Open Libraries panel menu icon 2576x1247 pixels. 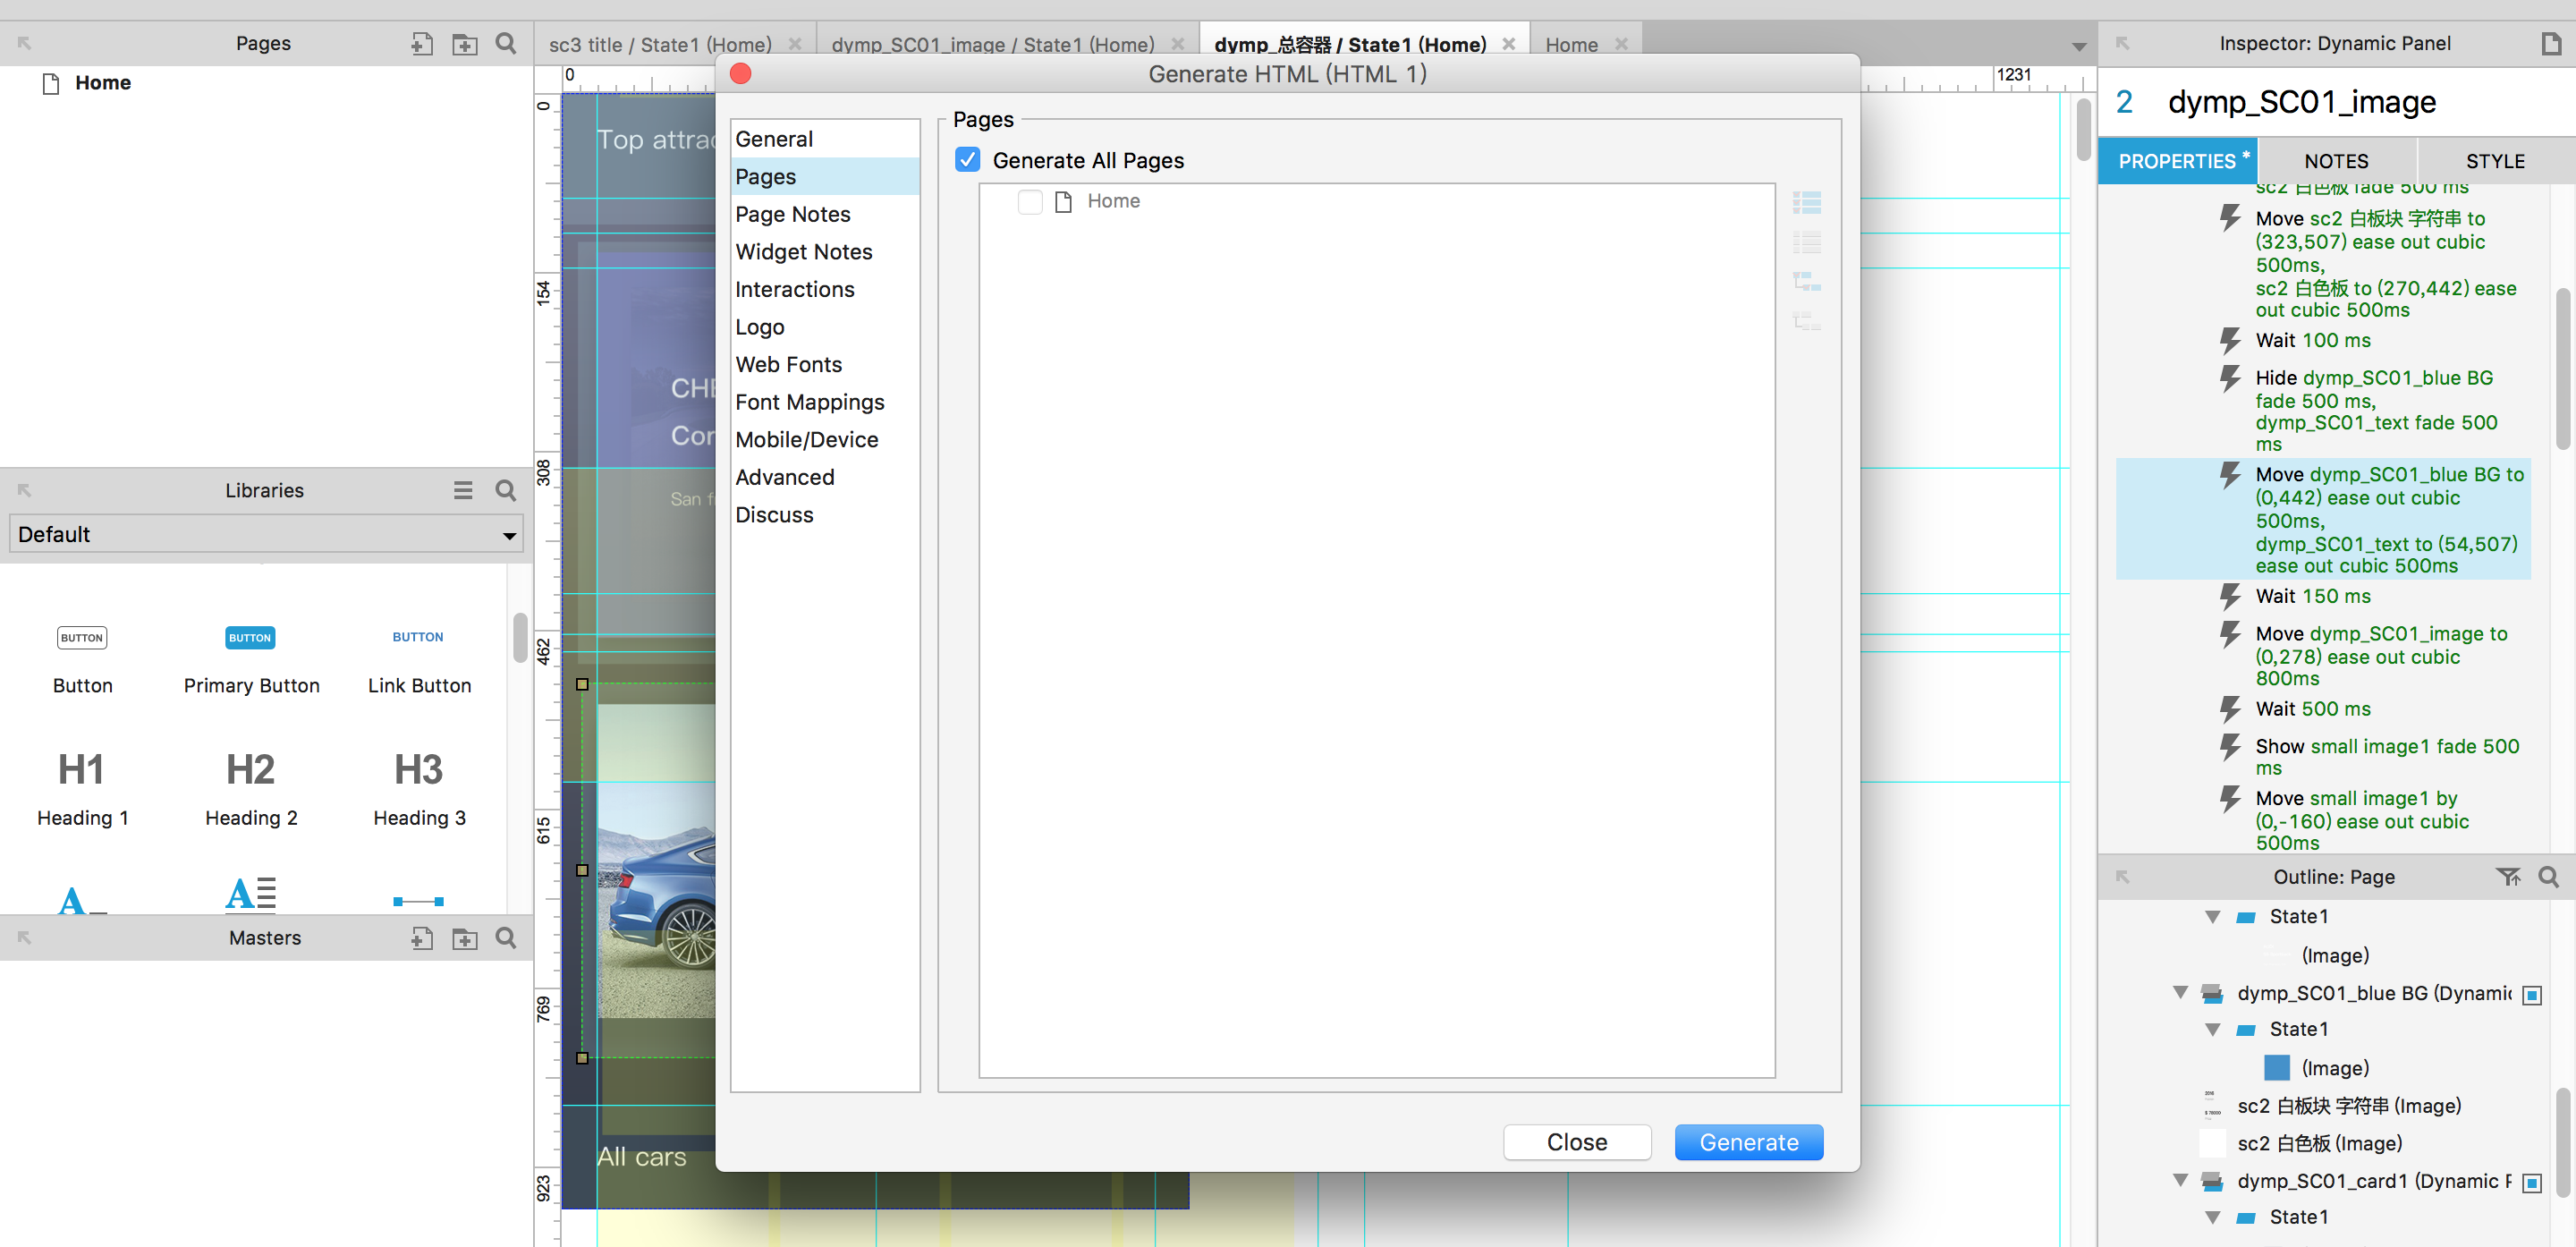pyautogui.click(x=462, y=490)
